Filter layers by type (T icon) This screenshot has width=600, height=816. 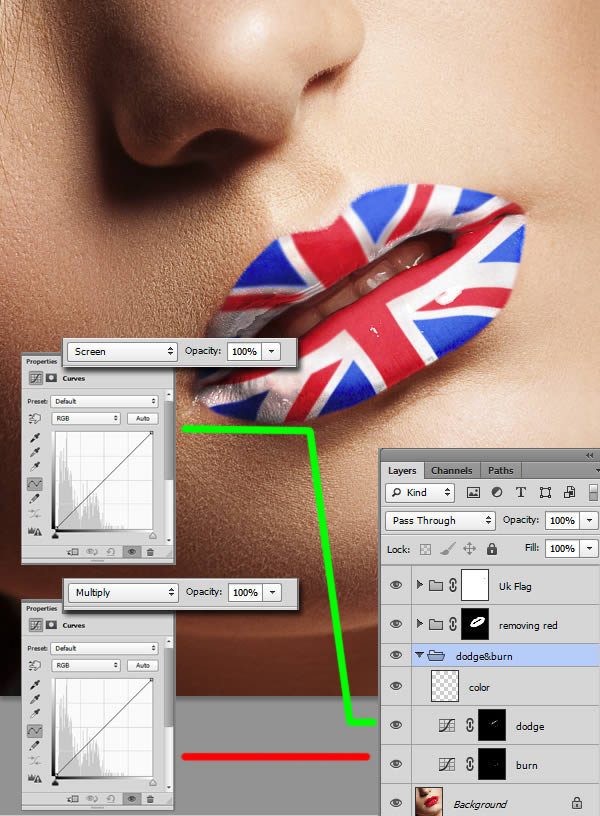coord(521,493)
